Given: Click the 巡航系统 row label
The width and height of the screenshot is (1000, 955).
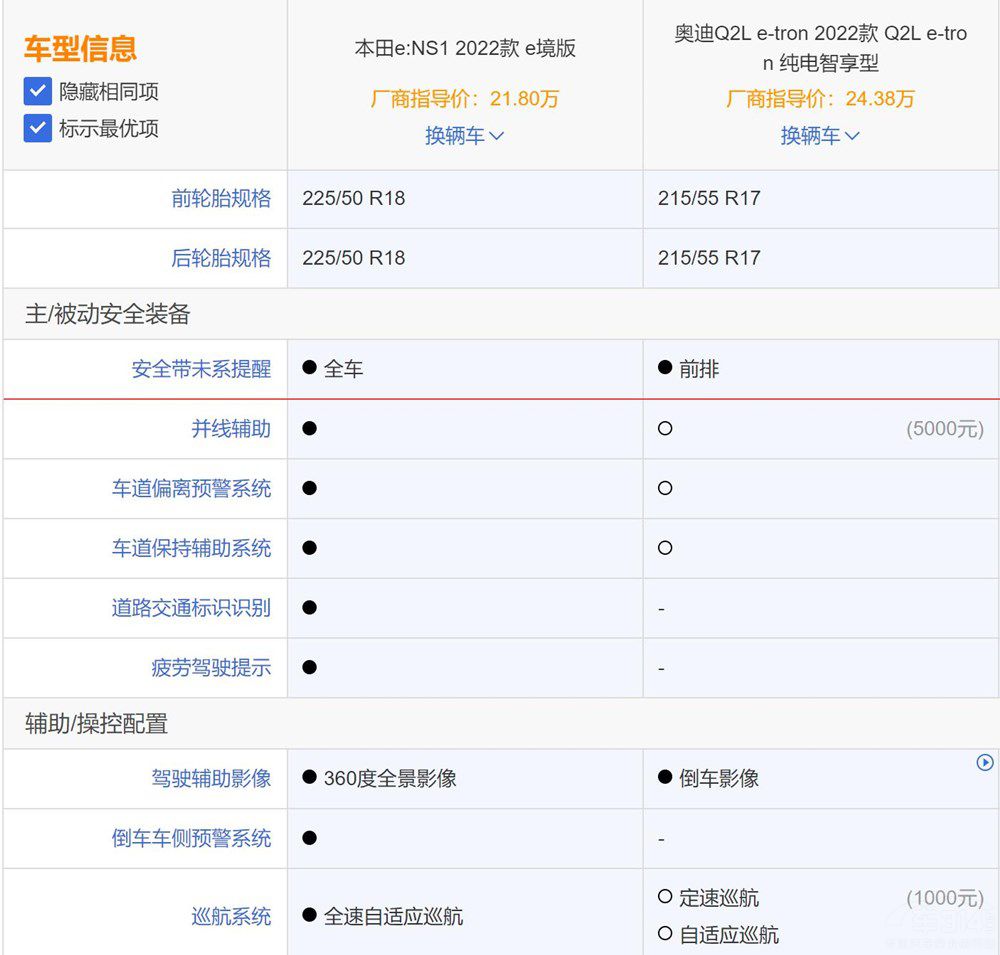Looking at the screenshot, I should pyautogui.click(x=231, y=916).
